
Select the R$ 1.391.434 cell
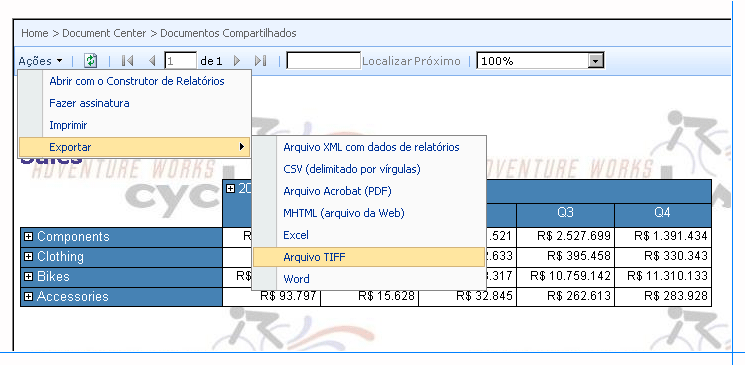(x=663, y=236)
